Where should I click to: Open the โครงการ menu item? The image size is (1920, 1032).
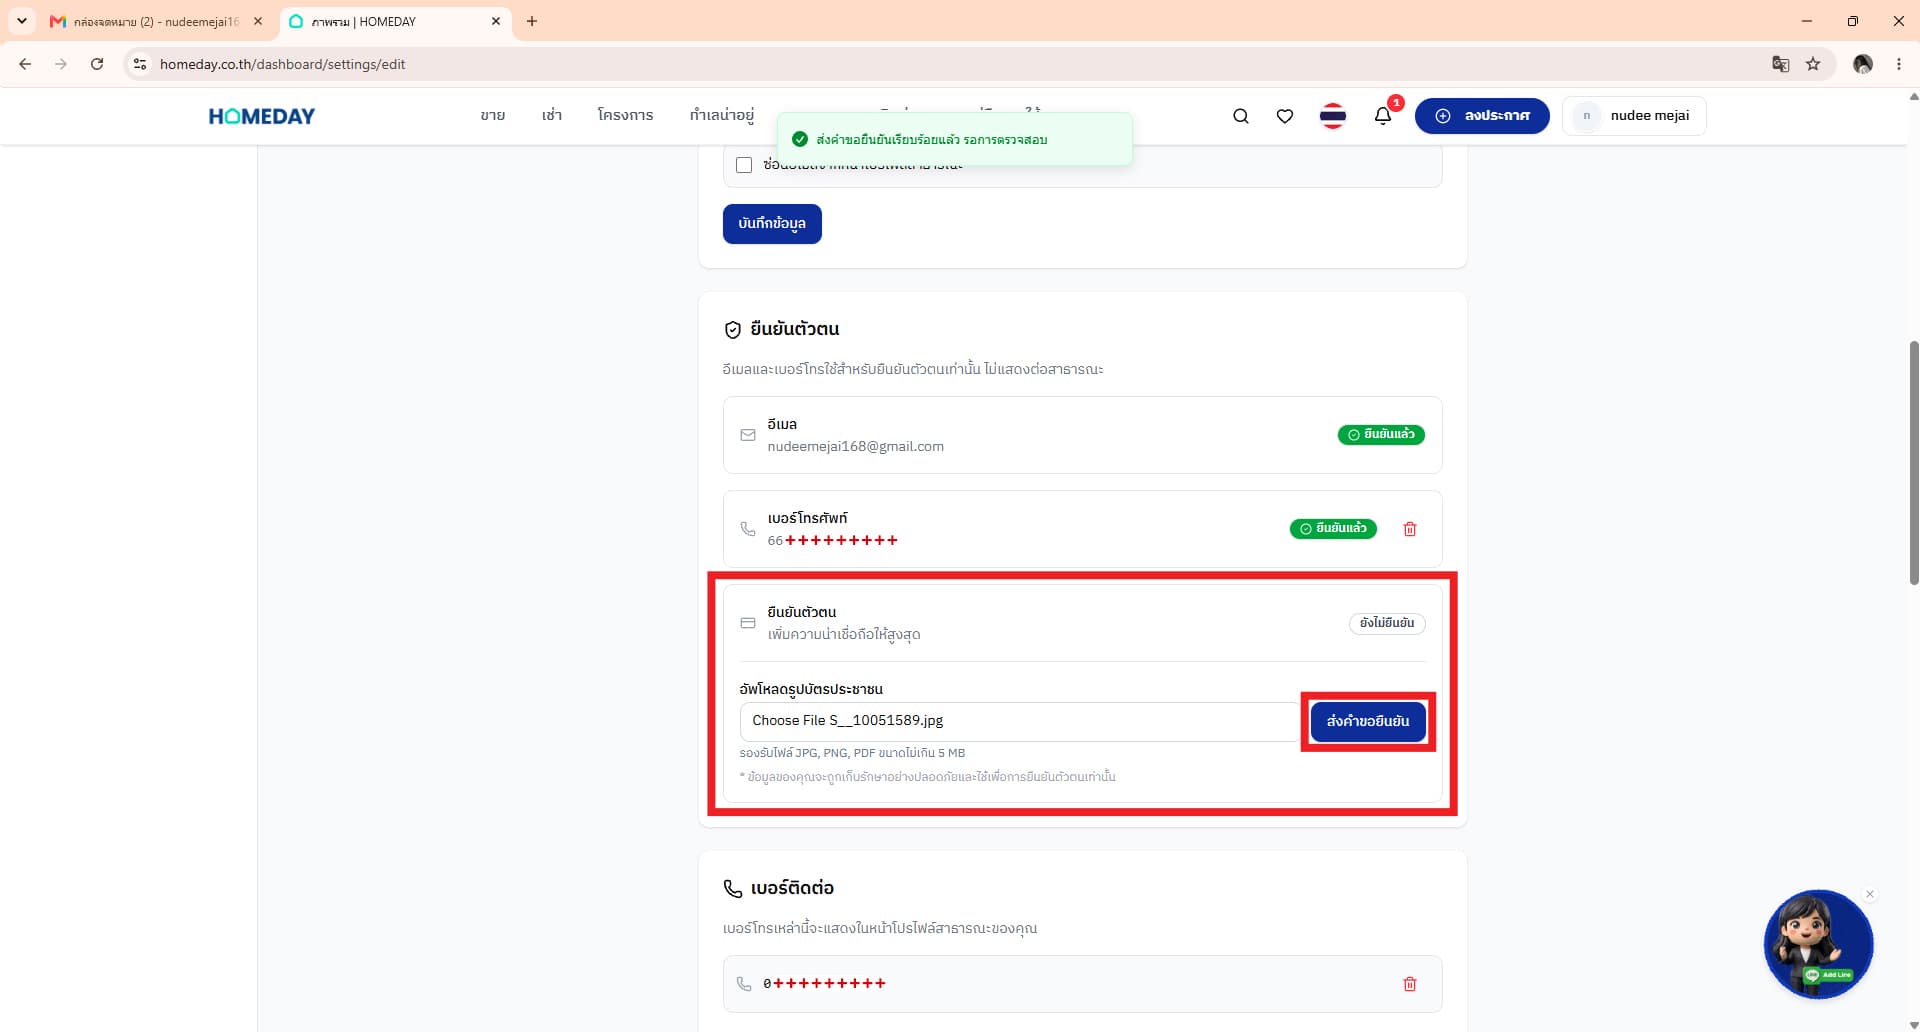pyautogui.click(x=625, y=115)
